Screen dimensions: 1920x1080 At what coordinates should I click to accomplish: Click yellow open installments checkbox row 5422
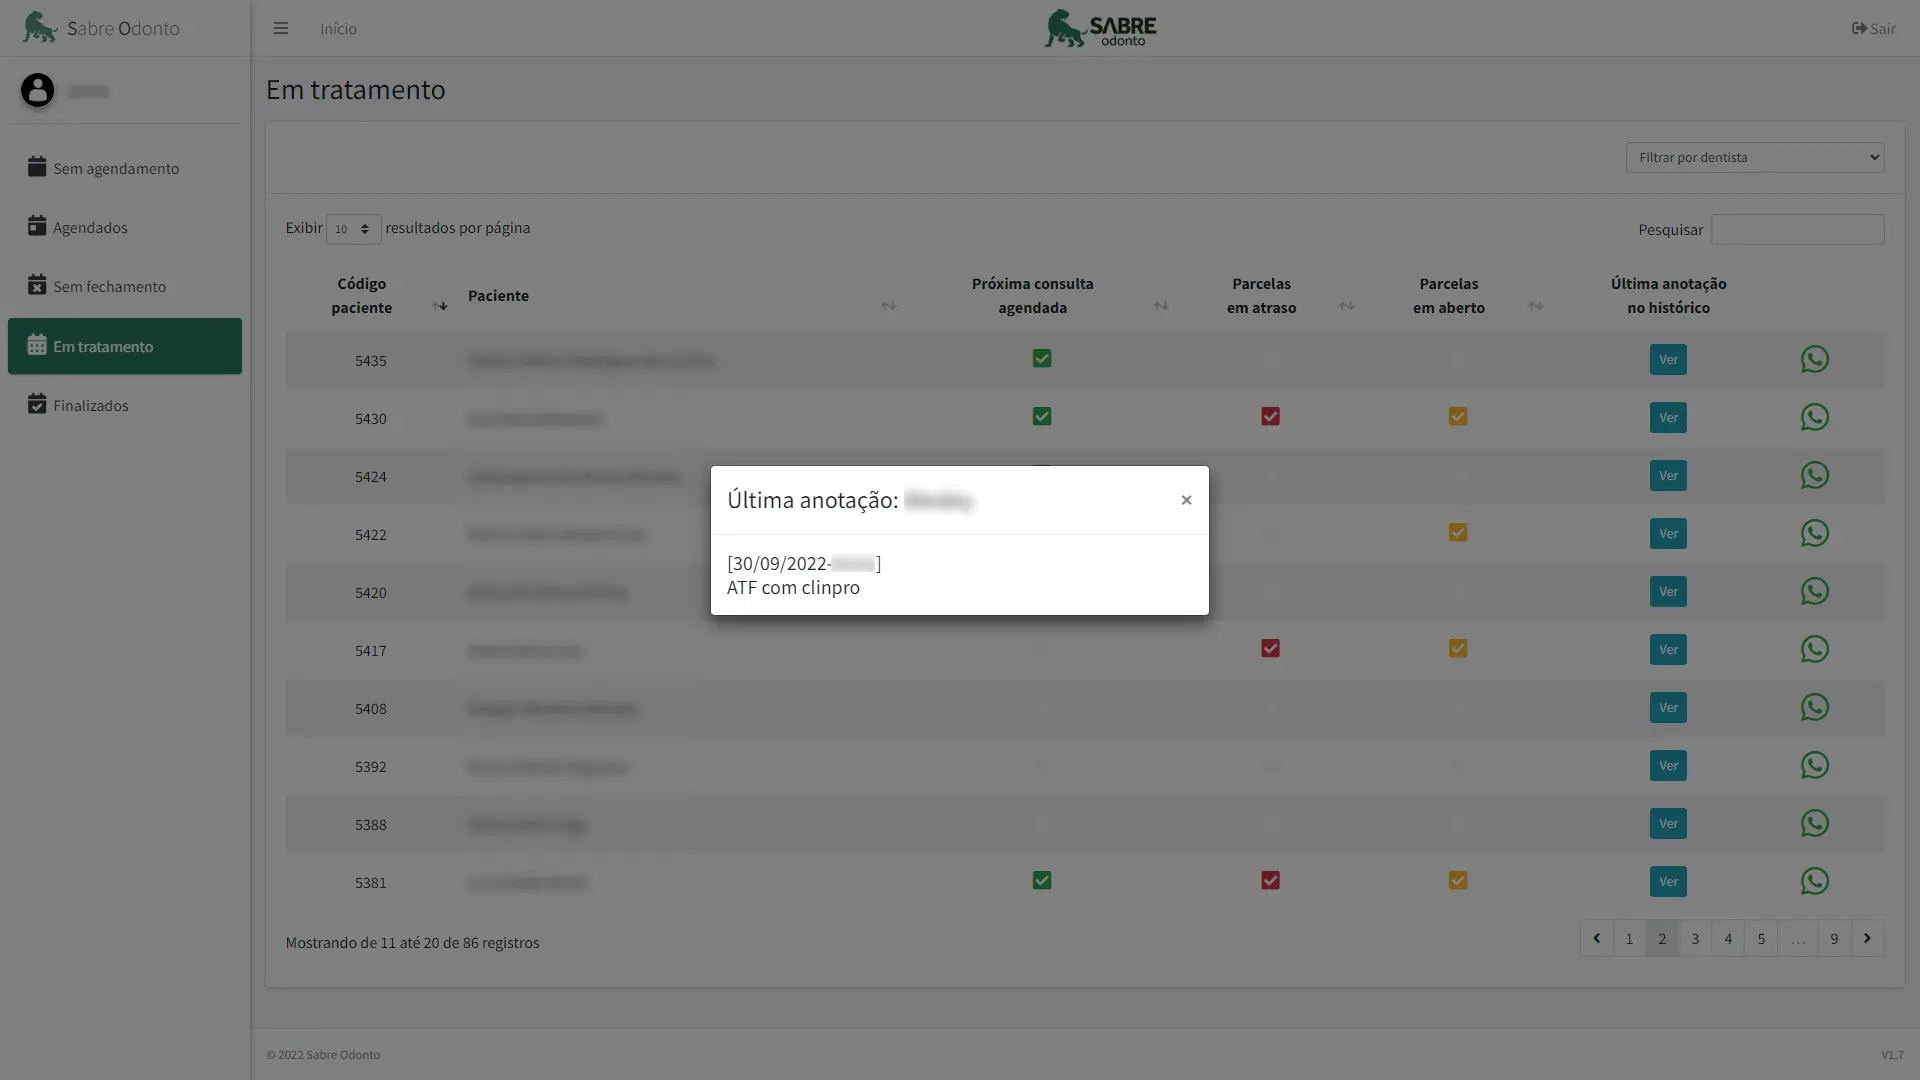(1457, 533)
